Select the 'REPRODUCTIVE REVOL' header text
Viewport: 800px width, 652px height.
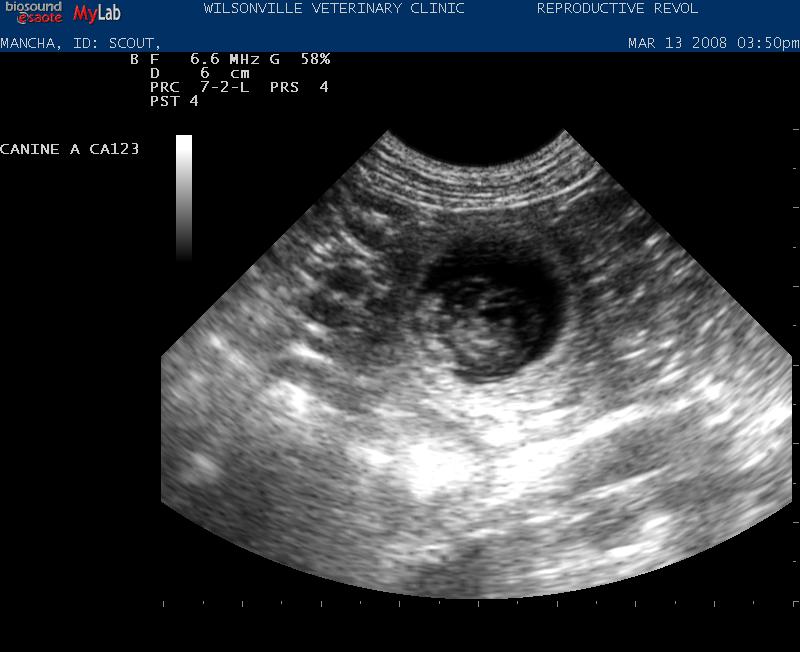pyautogui.click(x=617, y=9)
